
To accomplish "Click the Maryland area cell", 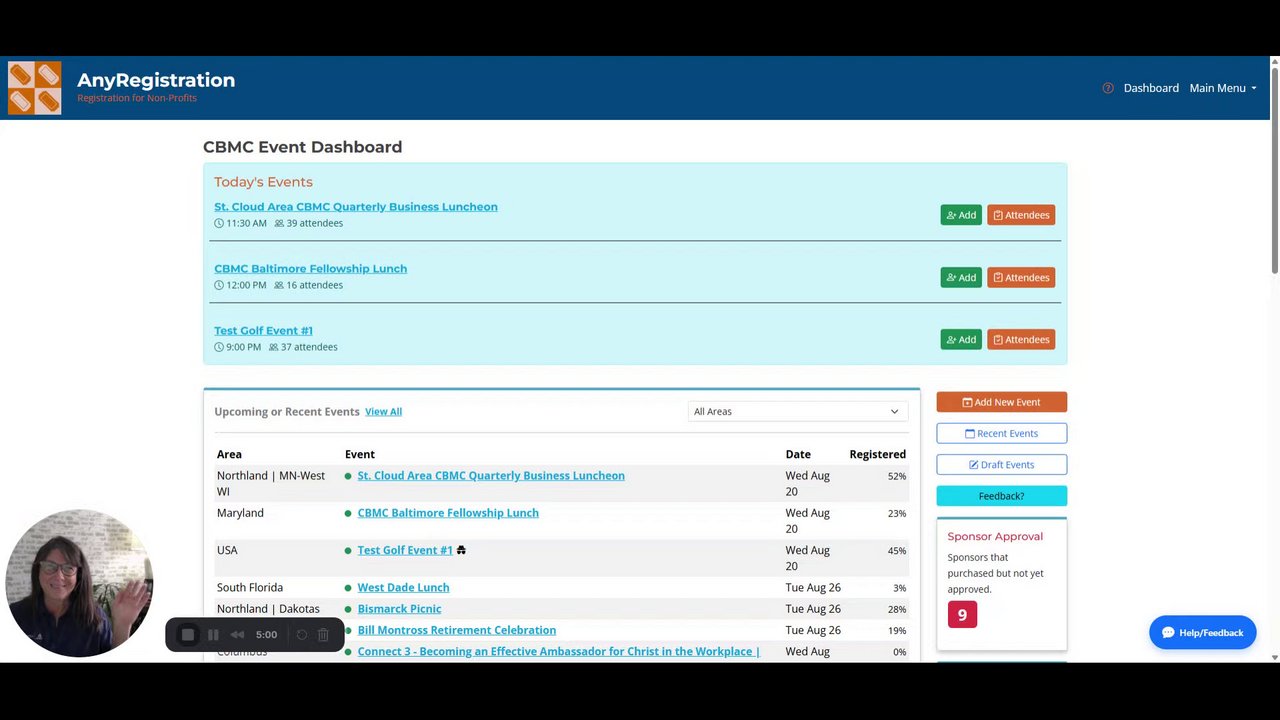I will point(240,513).
